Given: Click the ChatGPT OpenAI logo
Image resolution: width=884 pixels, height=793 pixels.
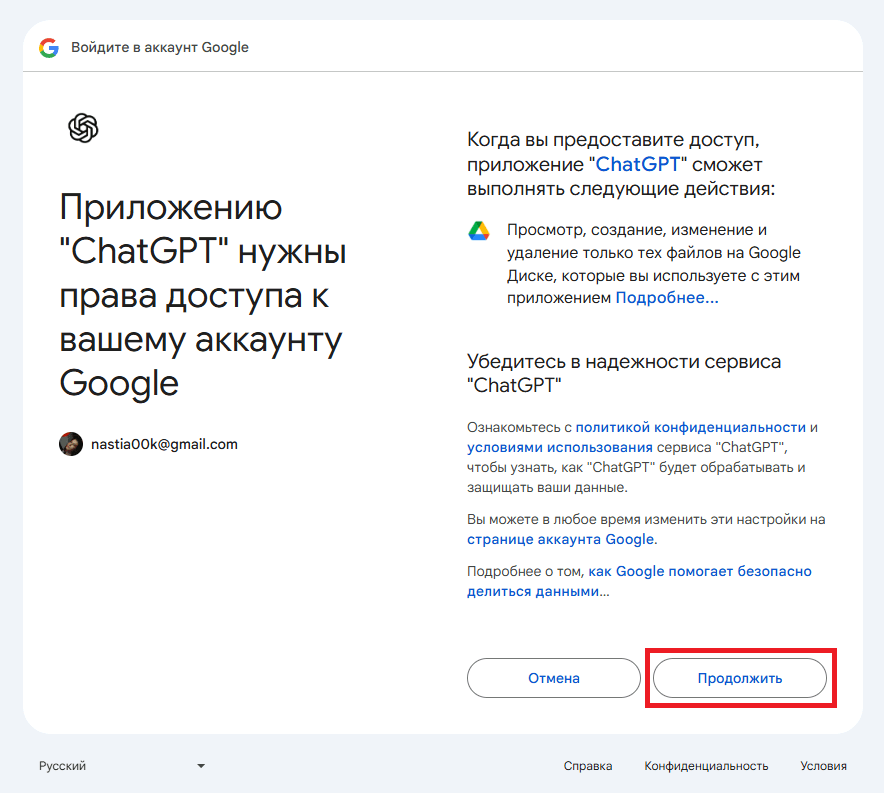Looking at the screenshot, I should [83, 128].
